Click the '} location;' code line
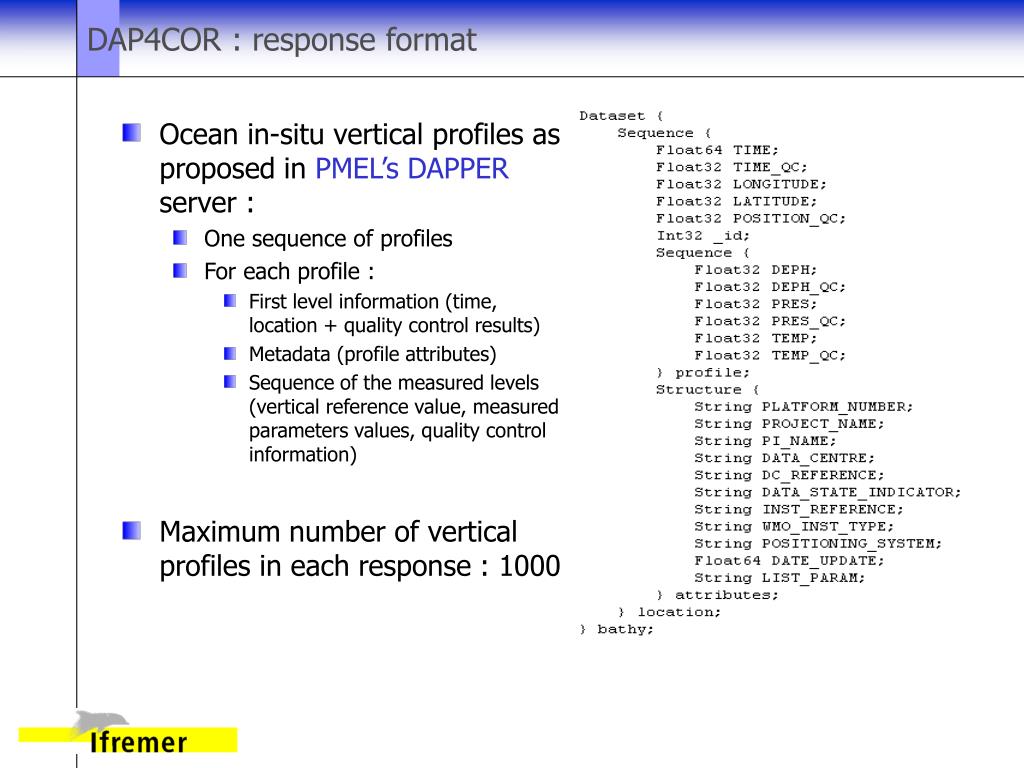The width and height of the screenshot is (1024, 768). pos(669,612)
